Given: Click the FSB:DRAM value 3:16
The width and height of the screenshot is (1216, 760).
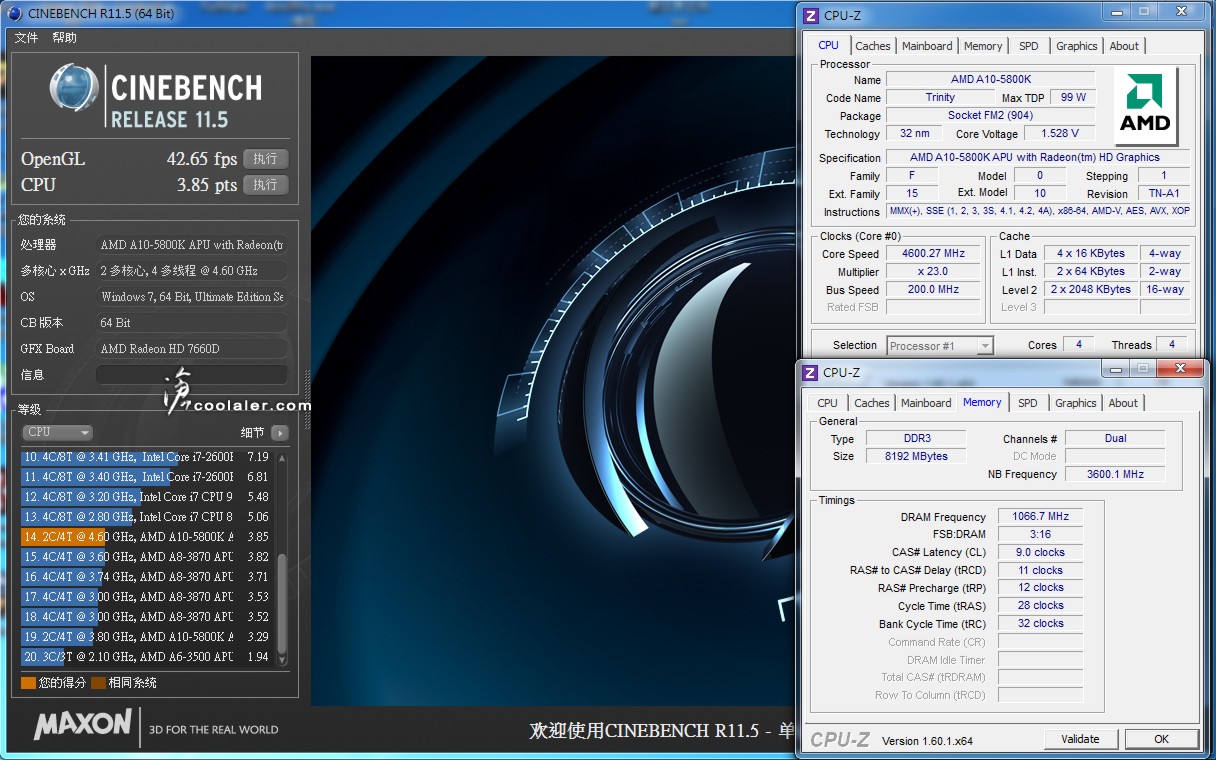Looking at the screenshot, I should (1040, 534).
